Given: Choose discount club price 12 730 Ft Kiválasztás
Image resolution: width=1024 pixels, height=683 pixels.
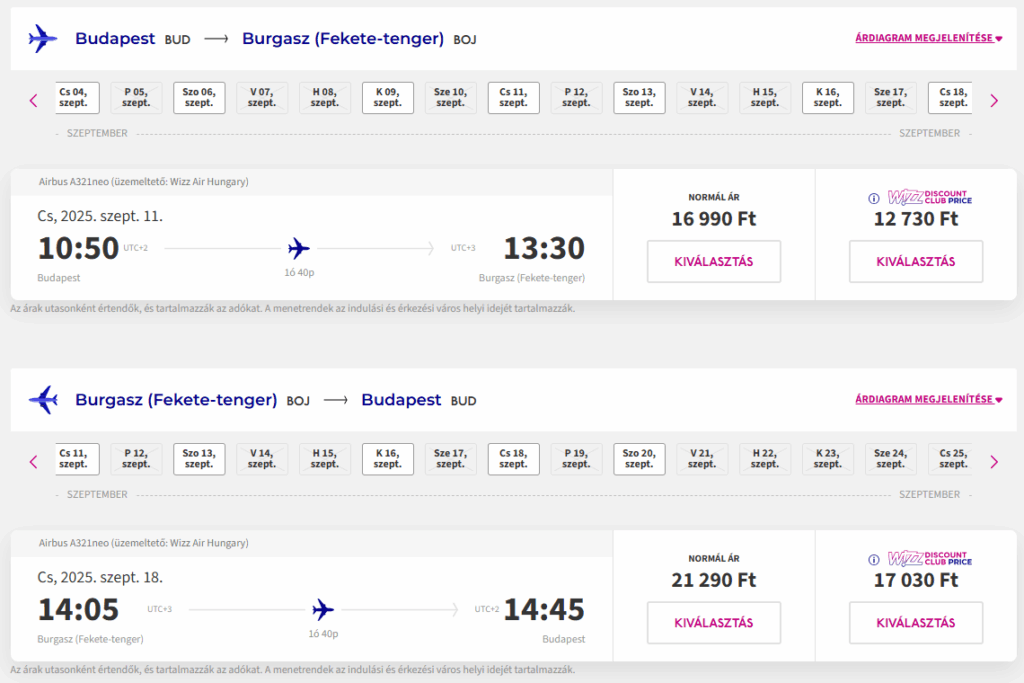Looking at the screenshot, I should [916, 261].
